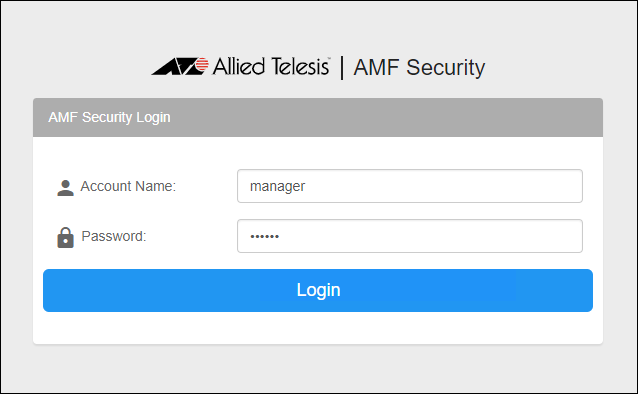Click the Password label
The image size is (638, 394).
114,236
